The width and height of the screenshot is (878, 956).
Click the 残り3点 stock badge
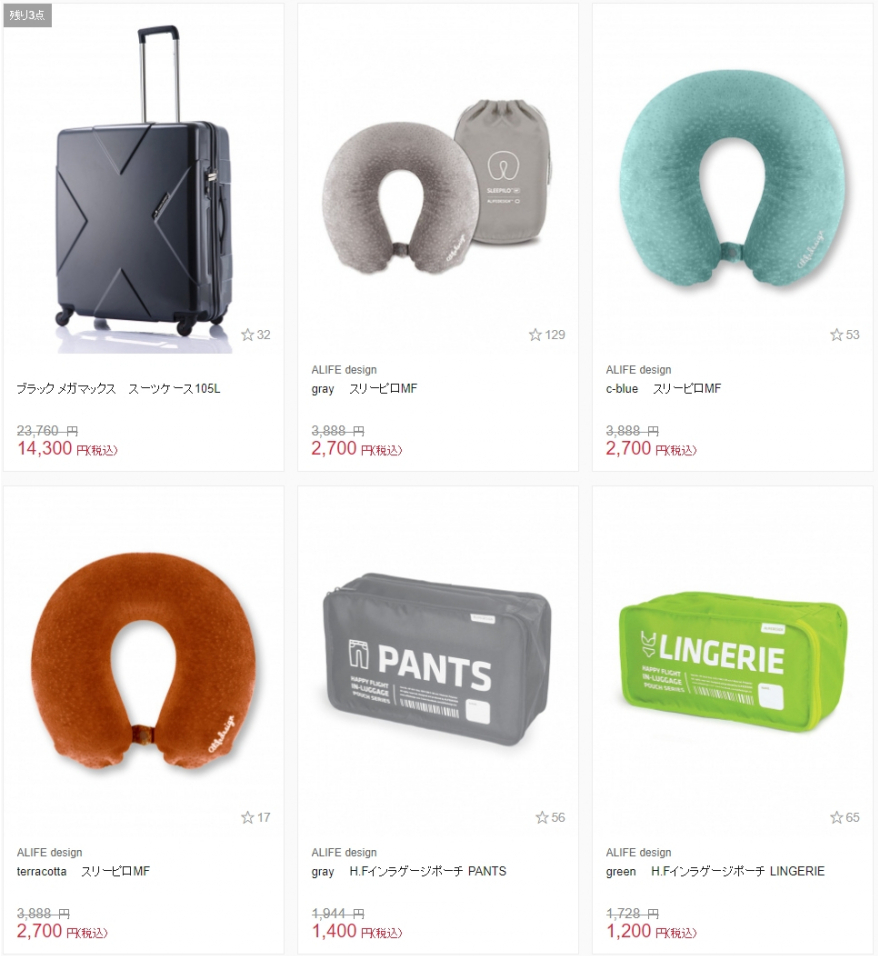[x=27, y=15]
